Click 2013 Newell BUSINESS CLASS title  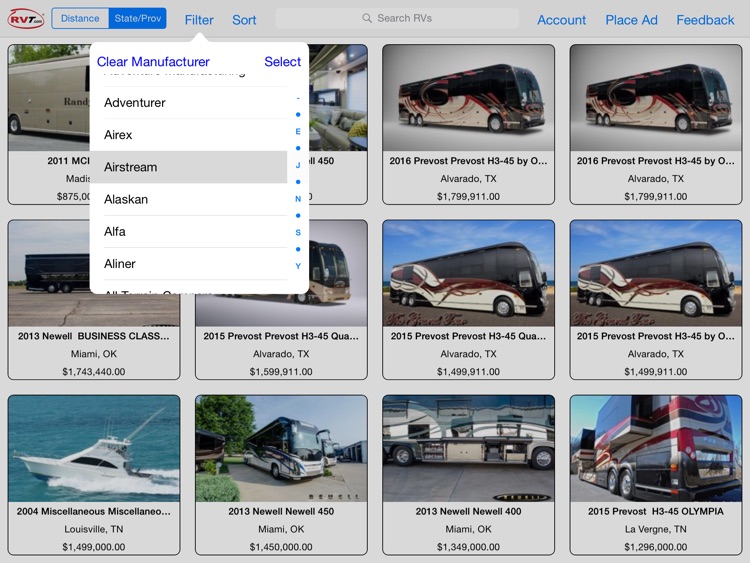pyautogui.click(x=94, y=336)
